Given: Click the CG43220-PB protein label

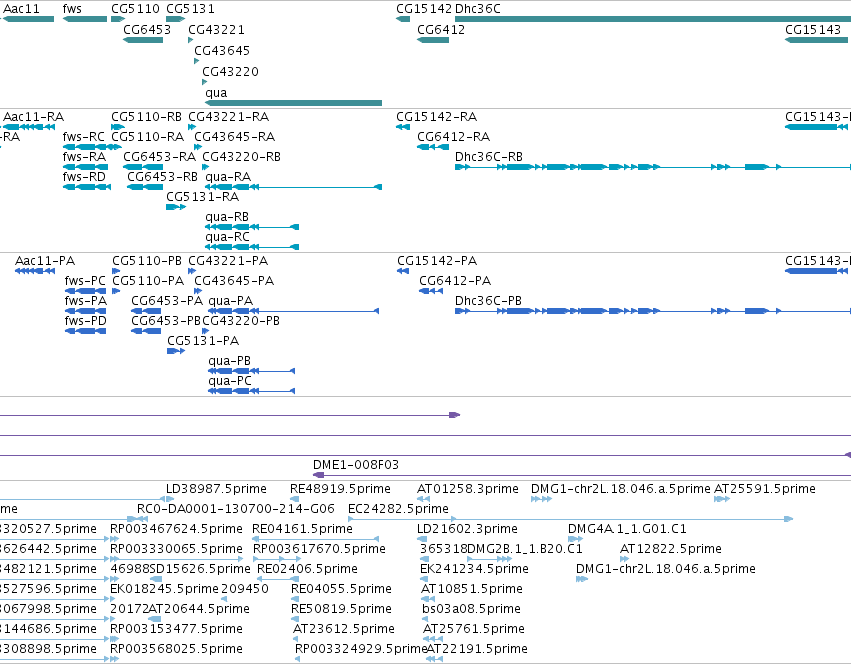Looking at the screenshot, I should (241, 321).
